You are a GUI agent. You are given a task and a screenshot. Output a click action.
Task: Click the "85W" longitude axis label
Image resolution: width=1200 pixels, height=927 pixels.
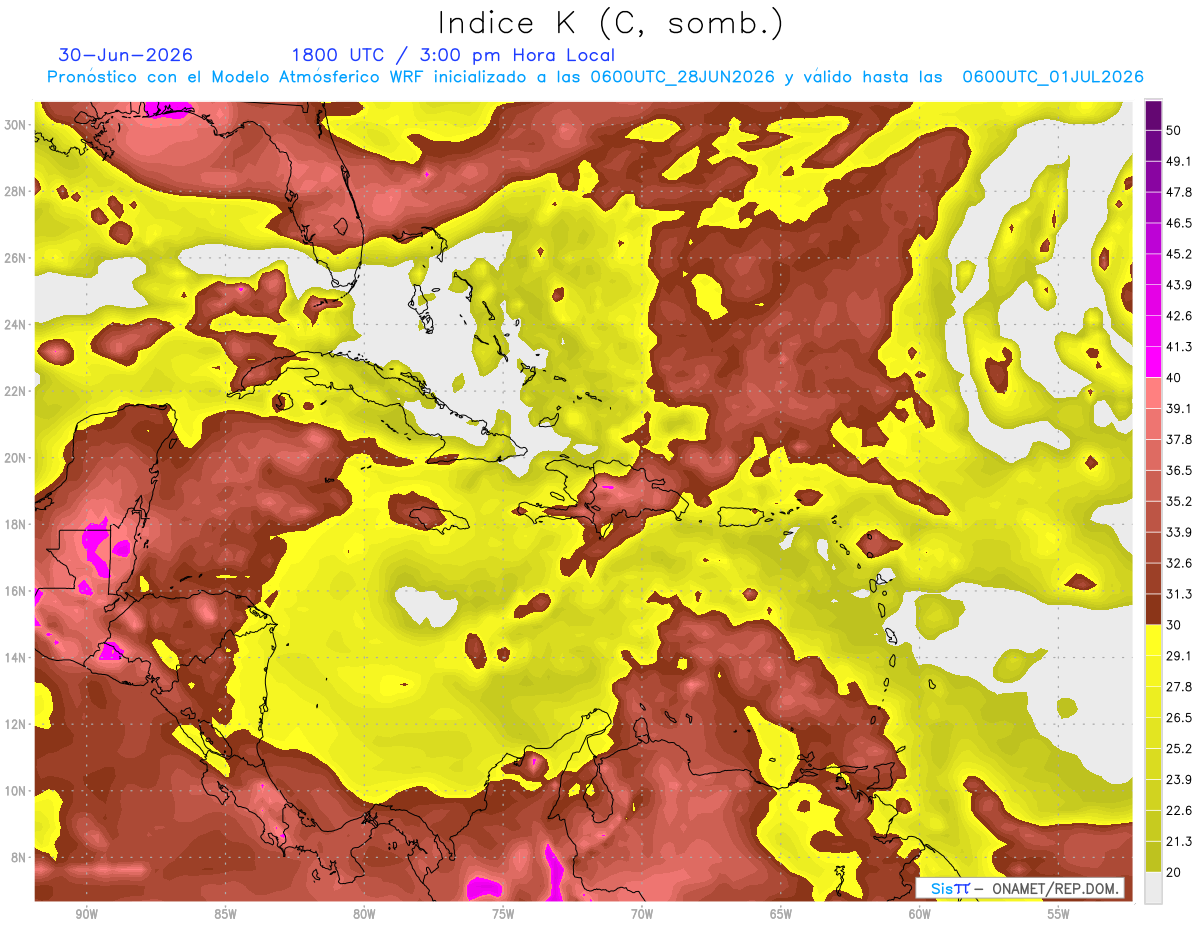pyautogui.click(x=226, y=914)
